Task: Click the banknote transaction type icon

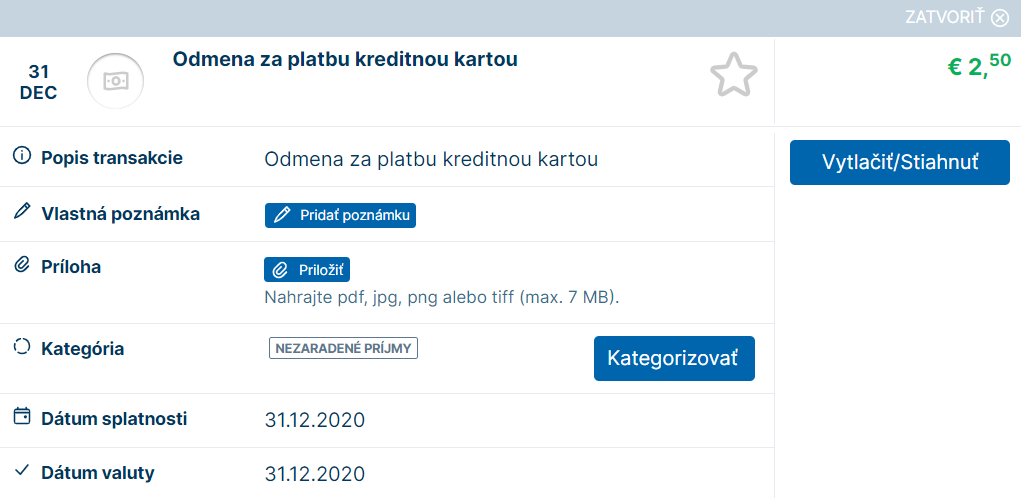Action: [114, 81]
